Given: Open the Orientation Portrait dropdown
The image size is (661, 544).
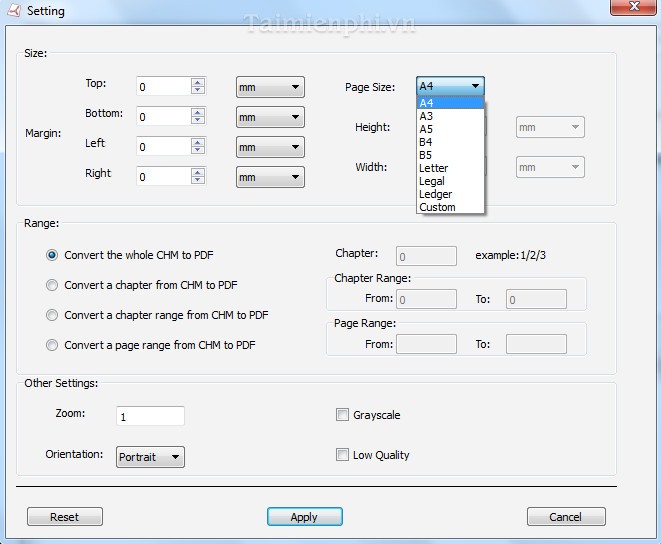Looking at the screenshot, I should [x=150, y=457].
